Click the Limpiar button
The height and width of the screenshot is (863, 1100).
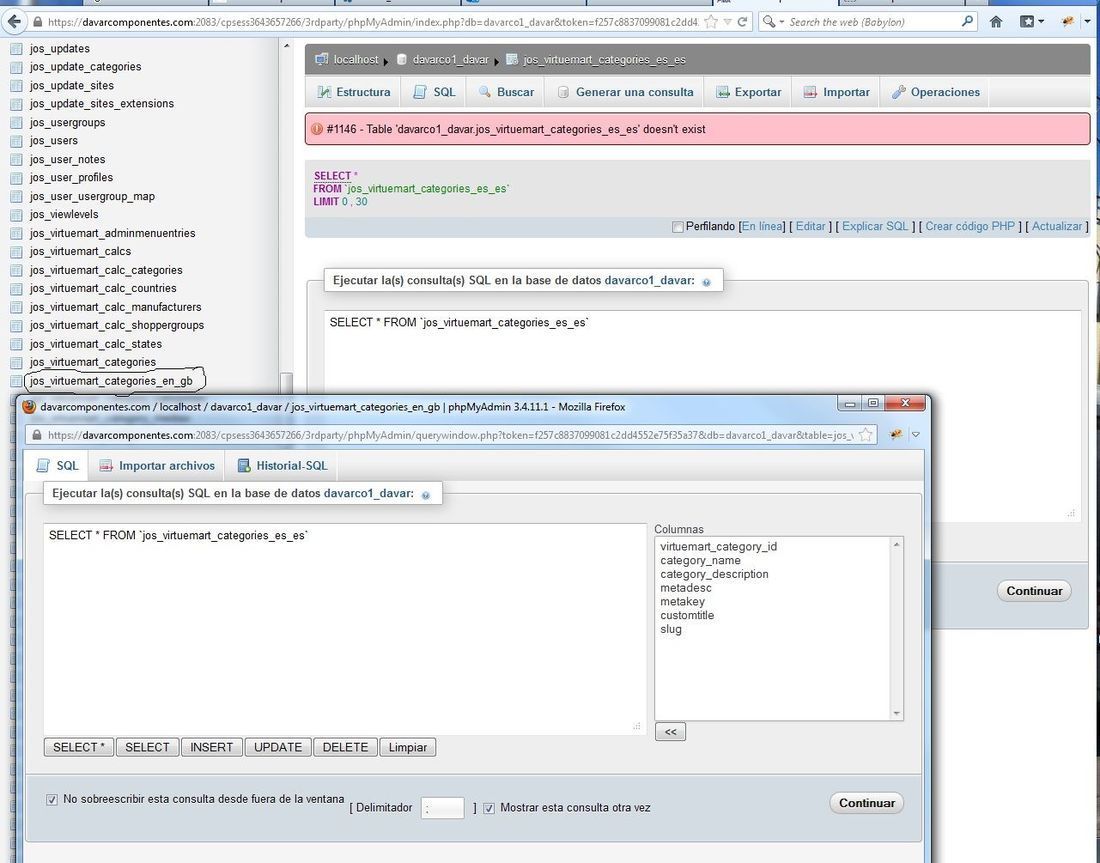[408, 747]
